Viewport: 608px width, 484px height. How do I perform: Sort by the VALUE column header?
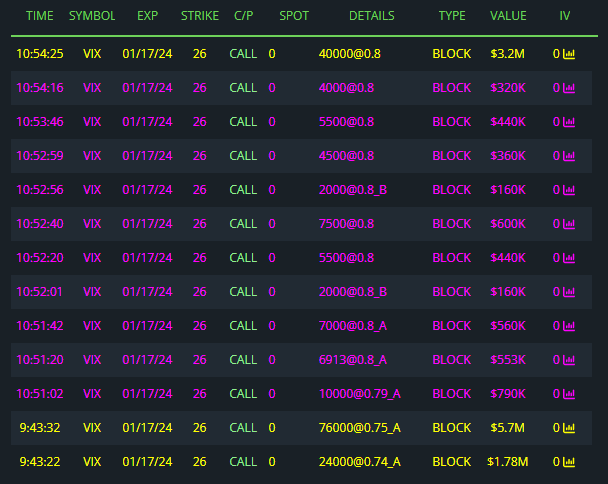[x=508, y=16]
